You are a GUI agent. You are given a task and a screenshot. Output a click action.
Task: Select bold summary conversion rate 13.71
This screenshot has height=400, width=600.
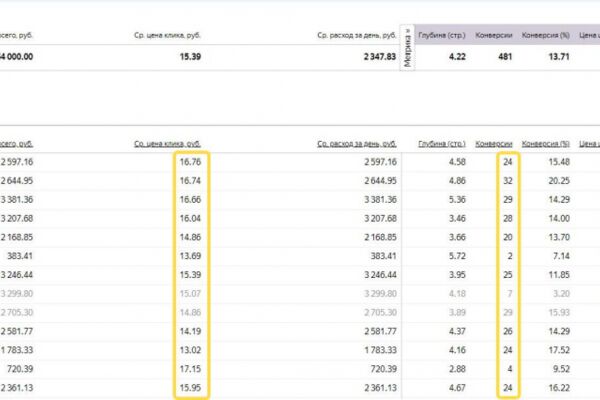click(x=559, y=57)
